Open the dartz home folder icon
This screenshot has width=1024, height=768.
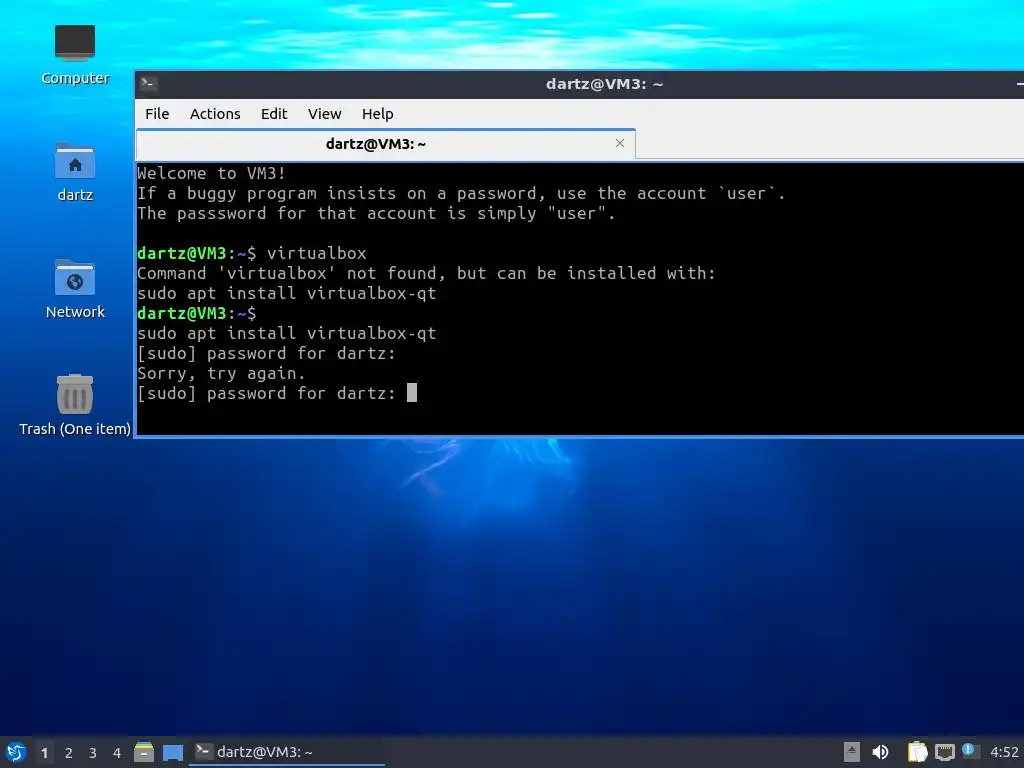(x=74, y=172)
